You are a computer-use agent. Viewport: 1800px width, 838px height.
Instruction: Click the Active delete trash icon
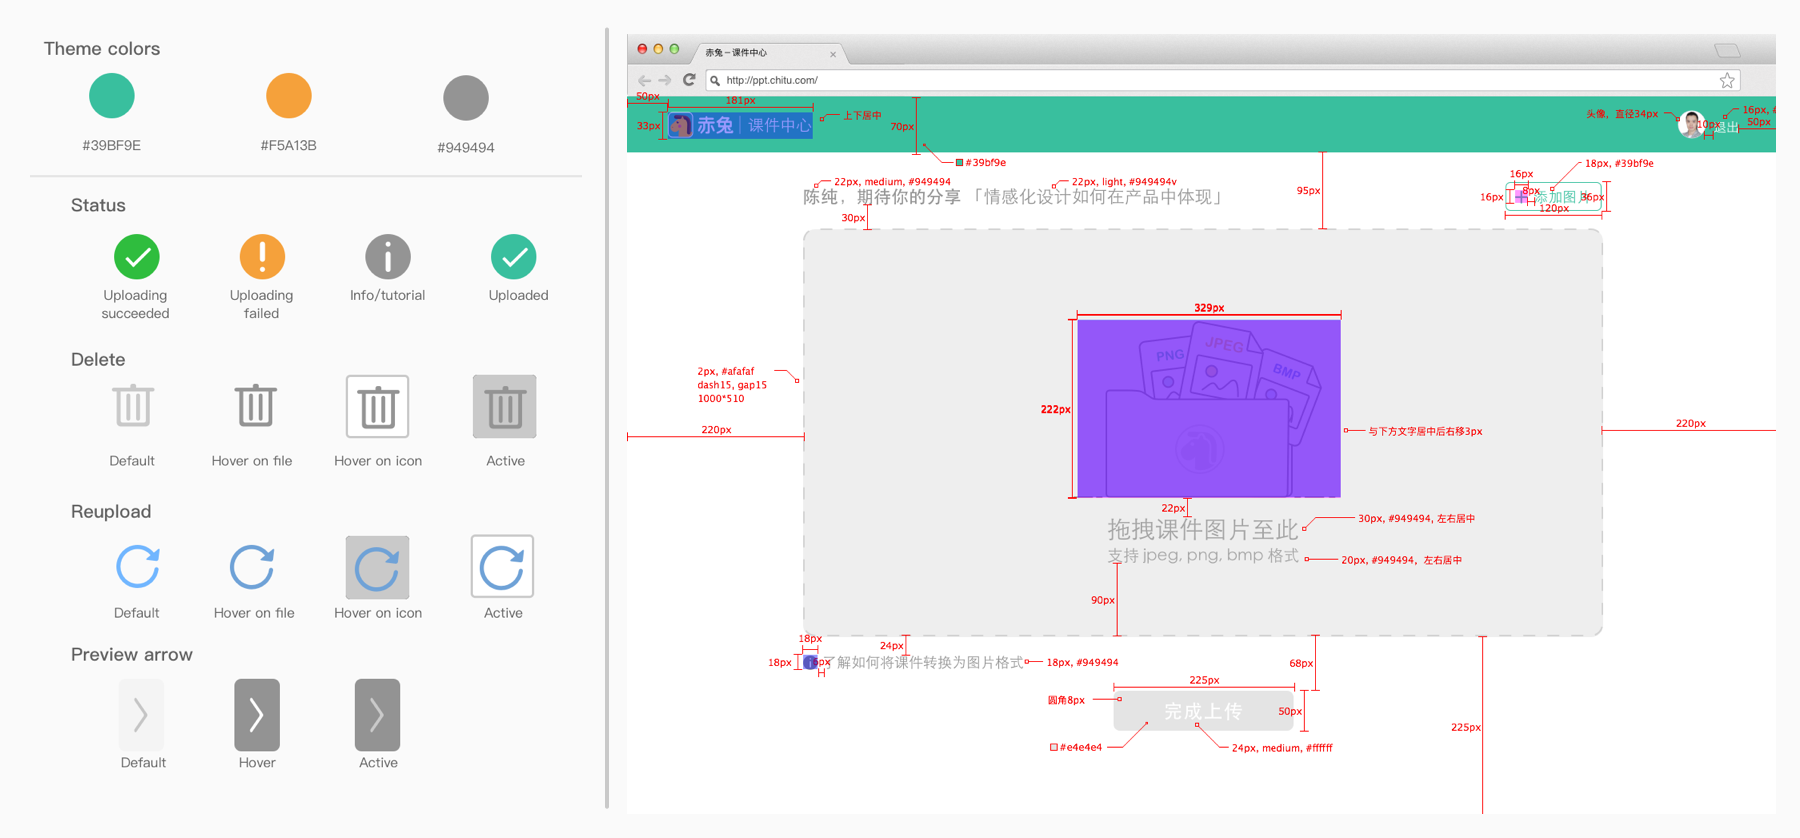click(505, 406)
